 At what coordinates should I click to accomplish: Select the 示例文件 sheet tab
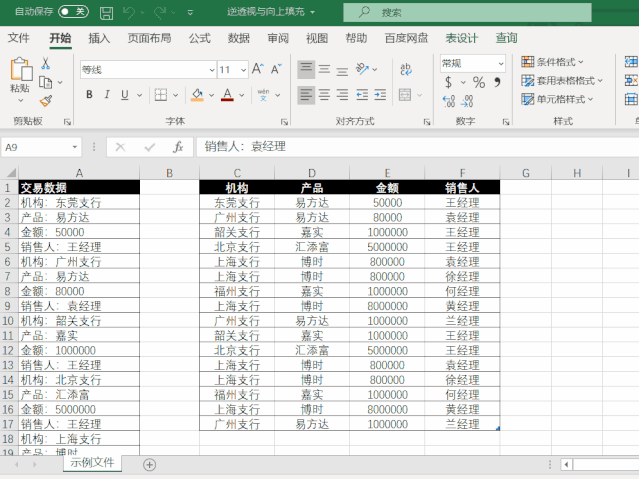[x=93, y=462]
